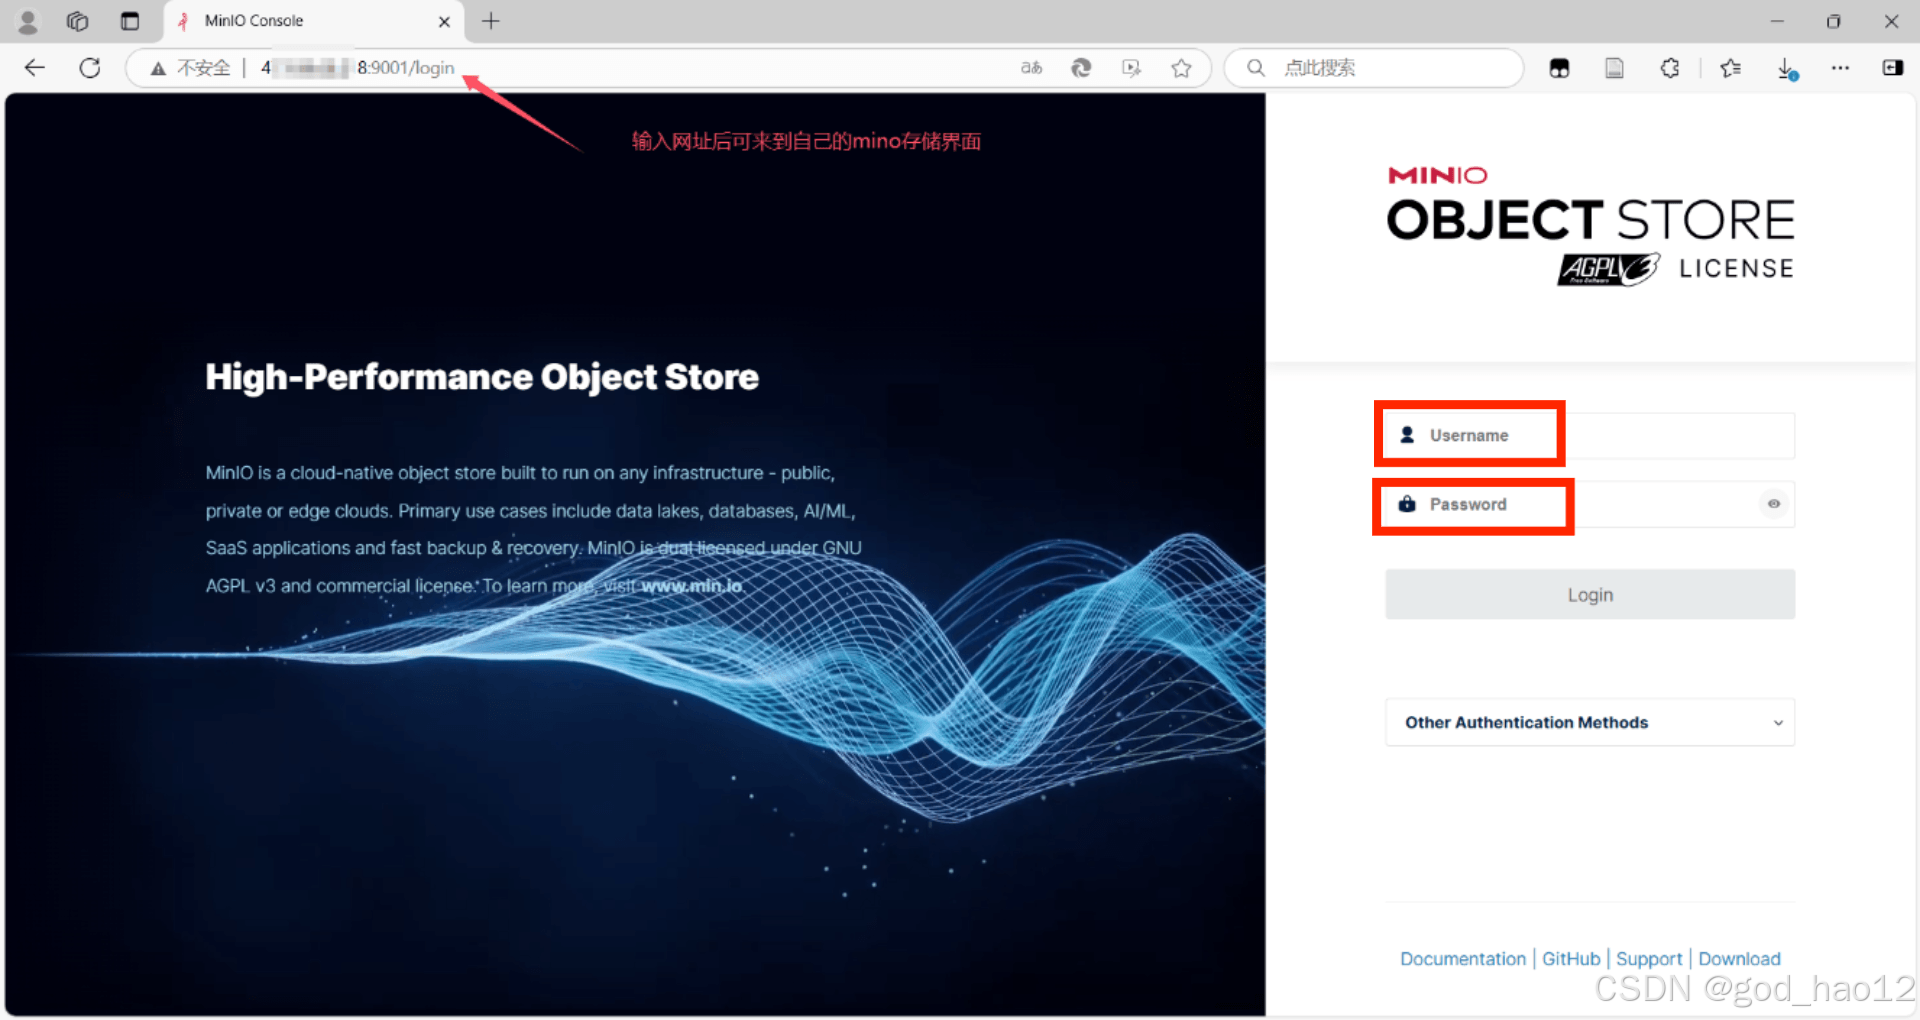Screen dimensions: 1920x1020
Task: Toggle the sidebar icon in the toolbar
Action: coord(1892,68)
